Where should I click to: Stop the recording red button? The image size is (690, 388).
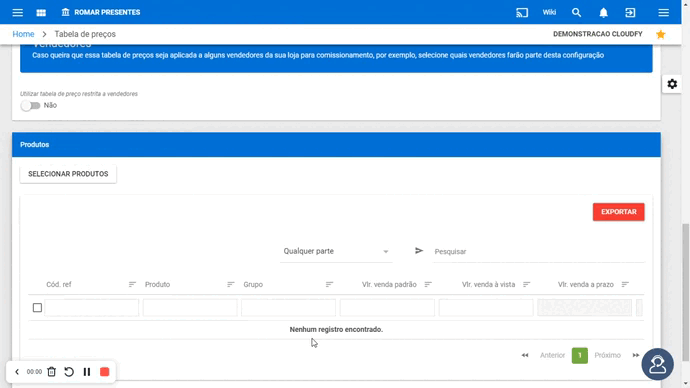pos(104,372)
